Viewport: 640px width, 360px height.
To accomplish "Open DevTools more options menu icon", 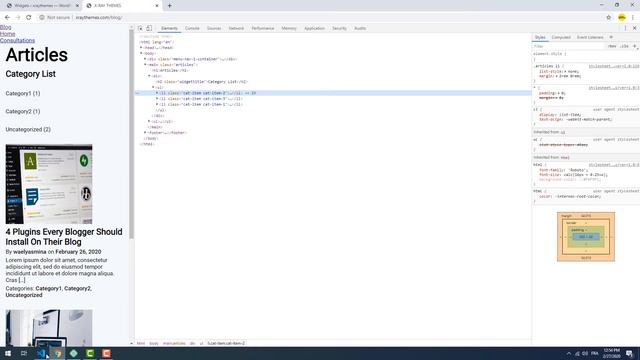I will pyautogui.click(x=625, y=28).
